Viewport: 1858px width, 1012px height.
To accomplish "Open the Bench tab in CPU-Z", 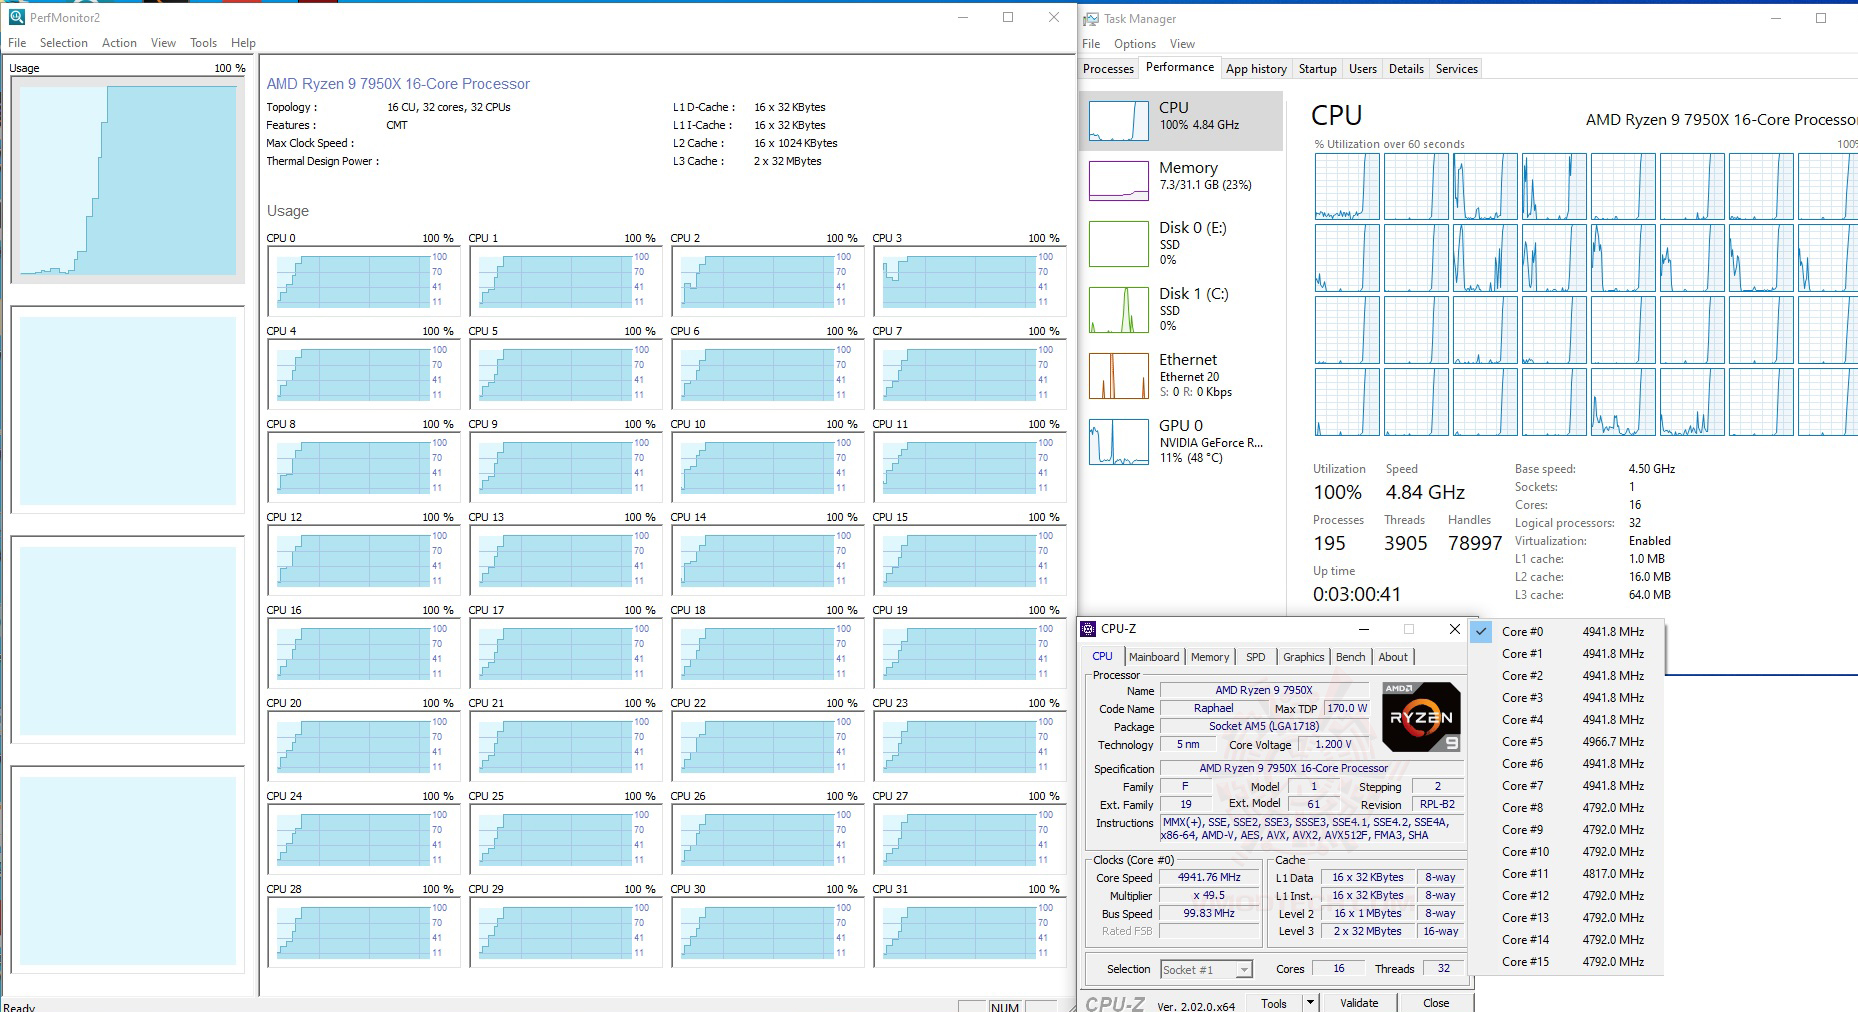I will [1350, 657].
